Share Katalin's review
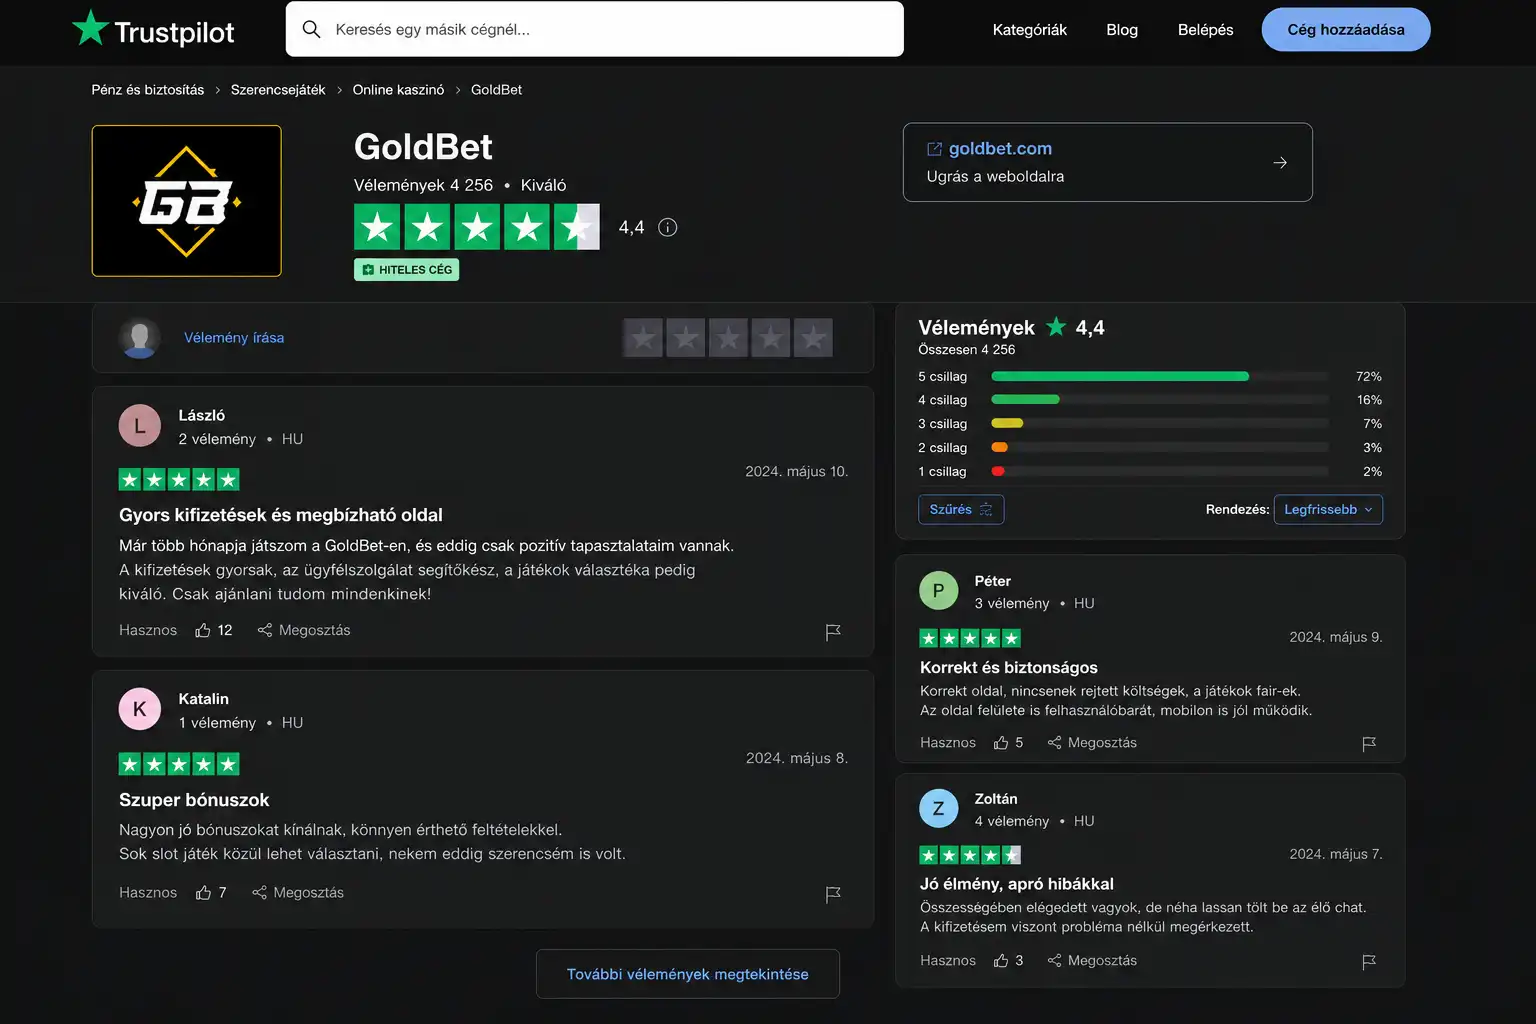The image size is (1536, 1024). tap(298, 893)
